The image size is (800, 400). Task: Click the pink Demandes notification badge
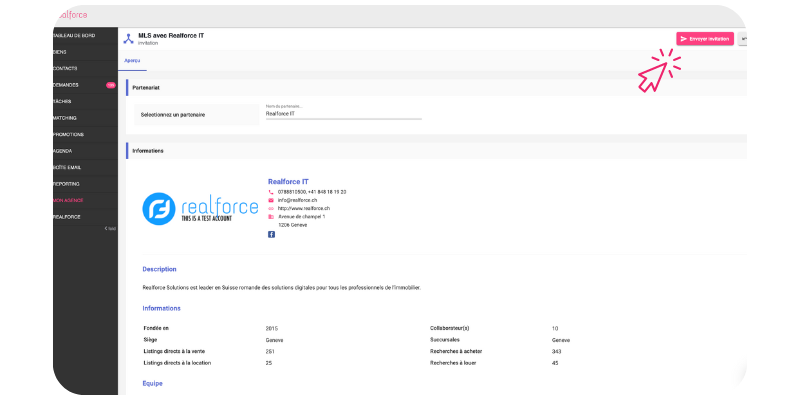click(x=111, y=85)
